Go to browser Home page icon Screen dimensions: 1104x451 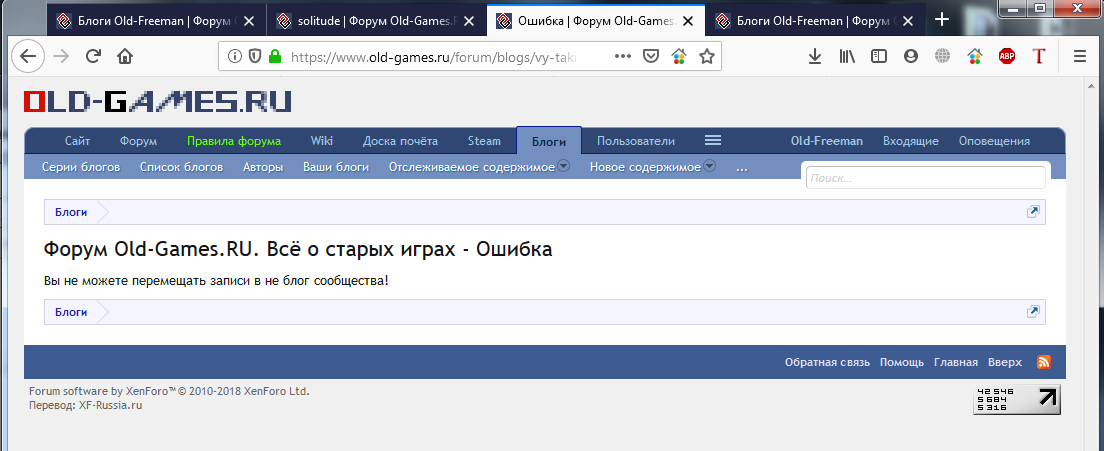pyautogui.click(x=125, y=57)
